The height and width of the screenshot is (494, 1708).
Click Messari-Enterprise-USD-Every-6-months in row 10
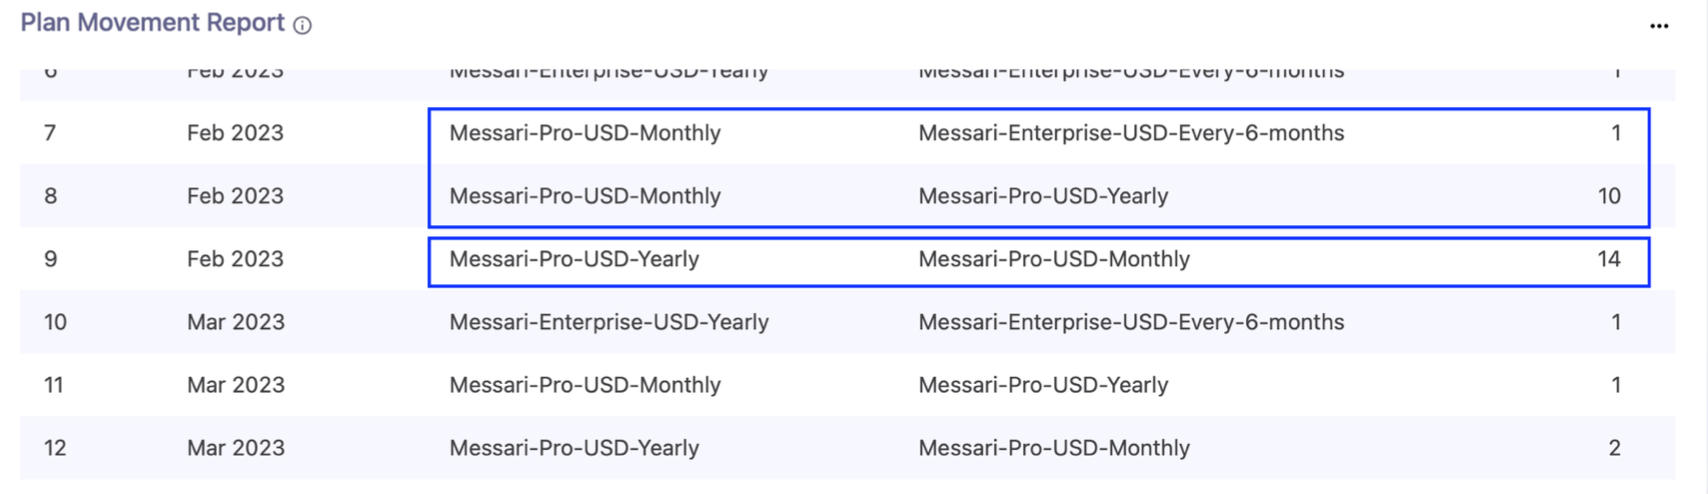click(x=1131, y=322)
